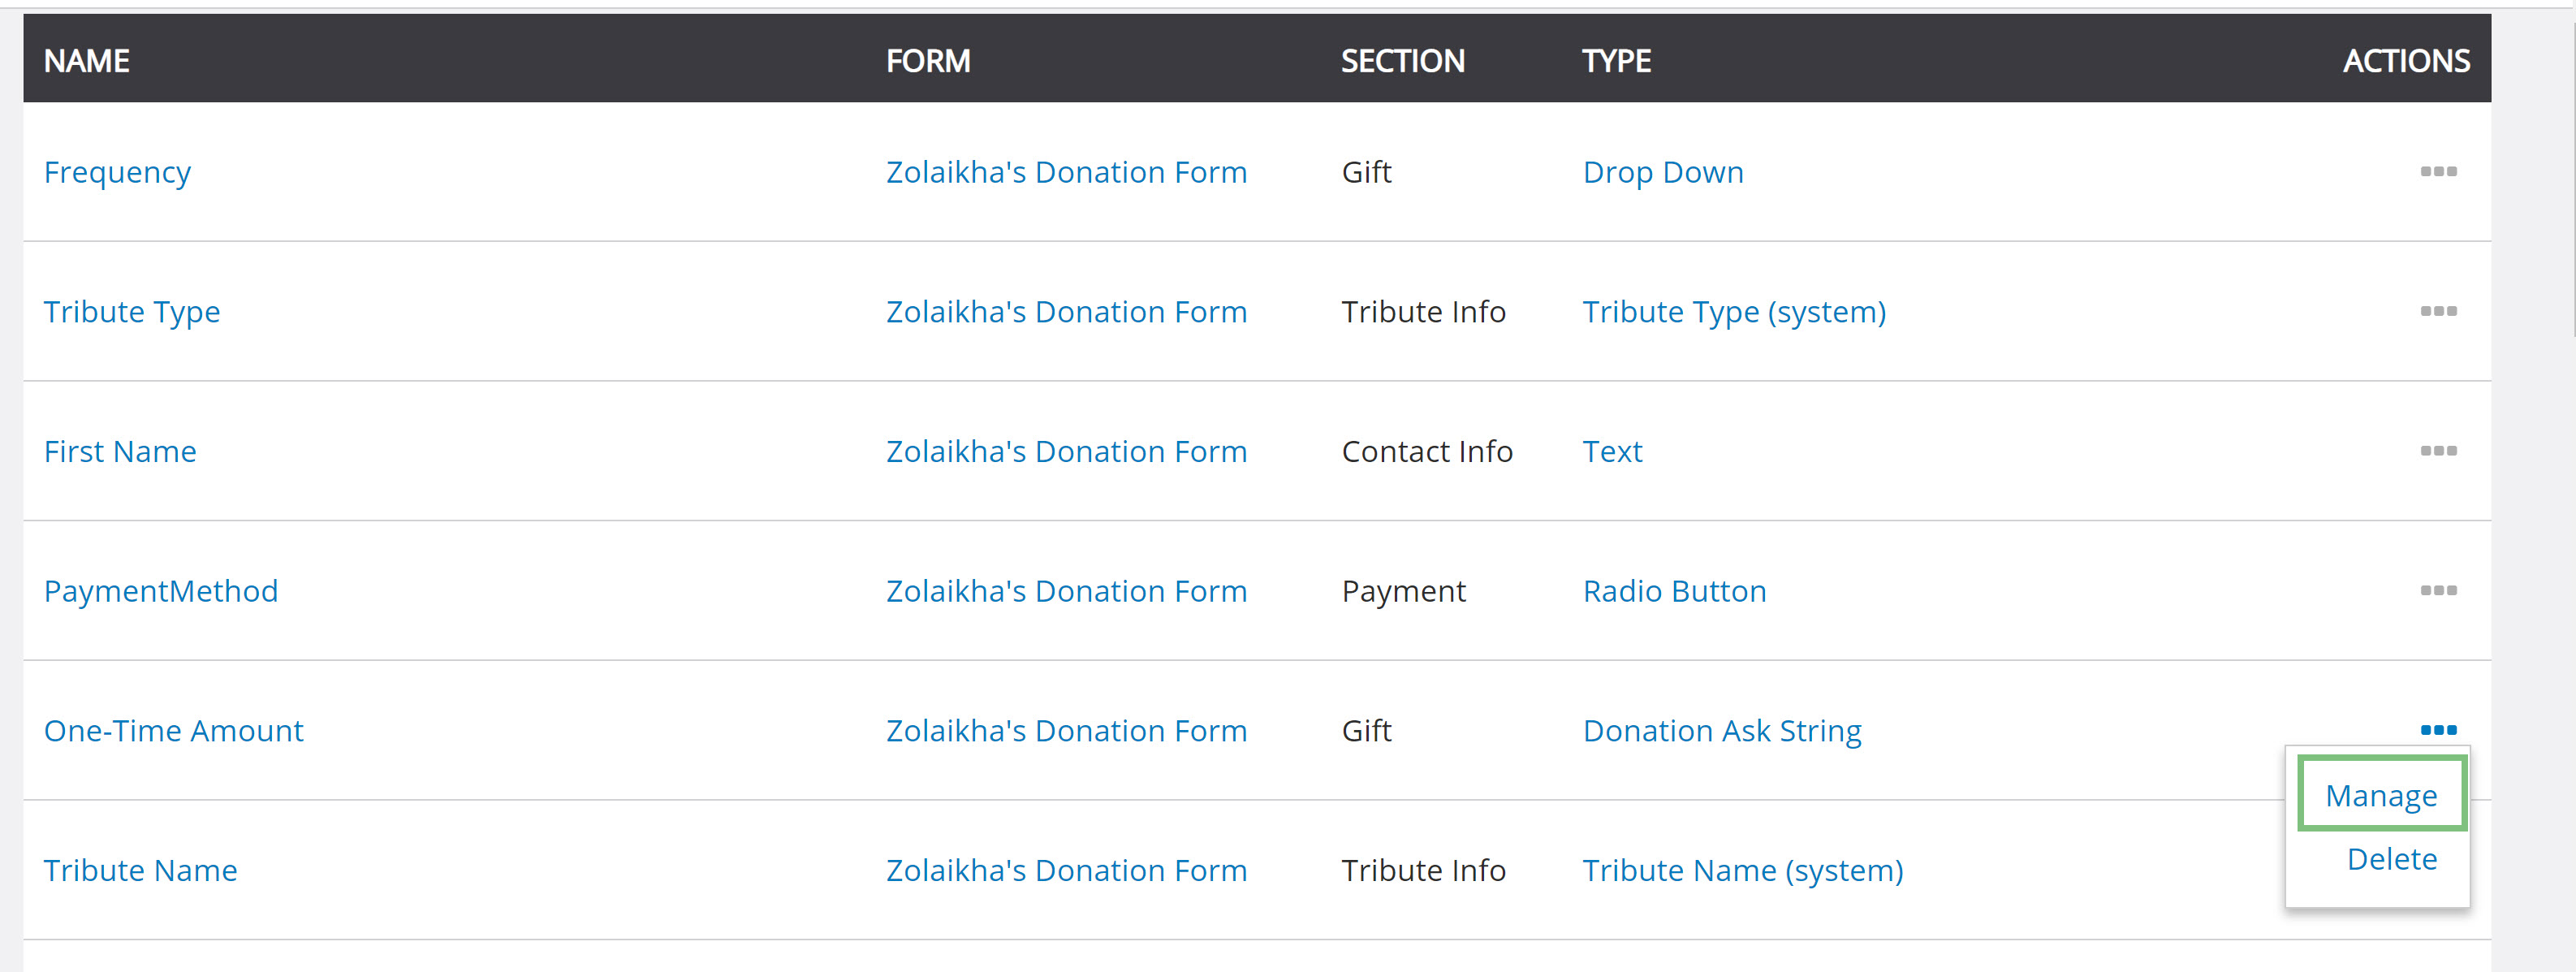Choose Manage from the actions popup
2576x972 pixels.
(2381, 795)
